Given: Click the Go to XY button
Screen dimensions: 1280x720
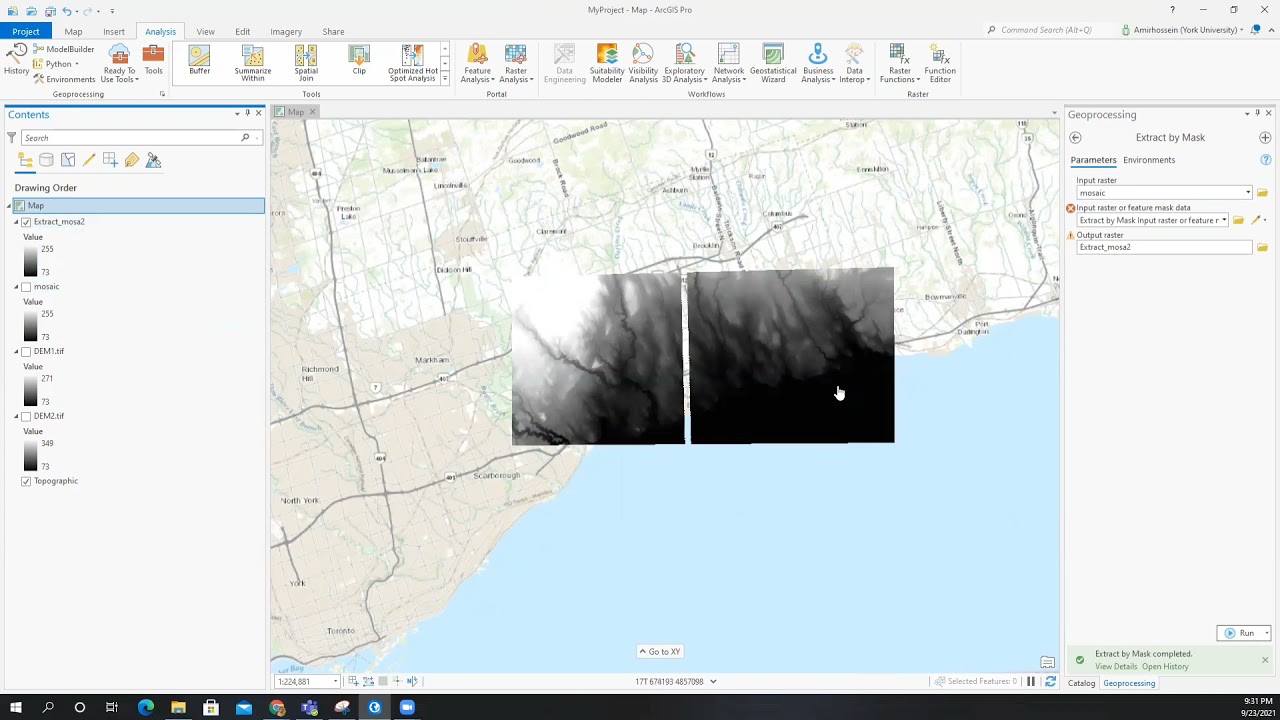Looking at the screenshot, I should pyautogui.click(x=659, y=652).
